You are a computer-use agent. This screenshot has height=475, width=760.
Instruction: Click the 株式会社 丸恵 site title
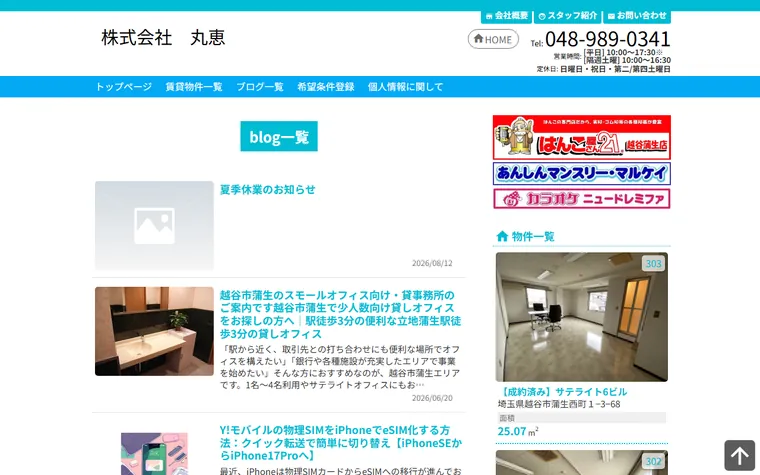(x=163, y=37)
